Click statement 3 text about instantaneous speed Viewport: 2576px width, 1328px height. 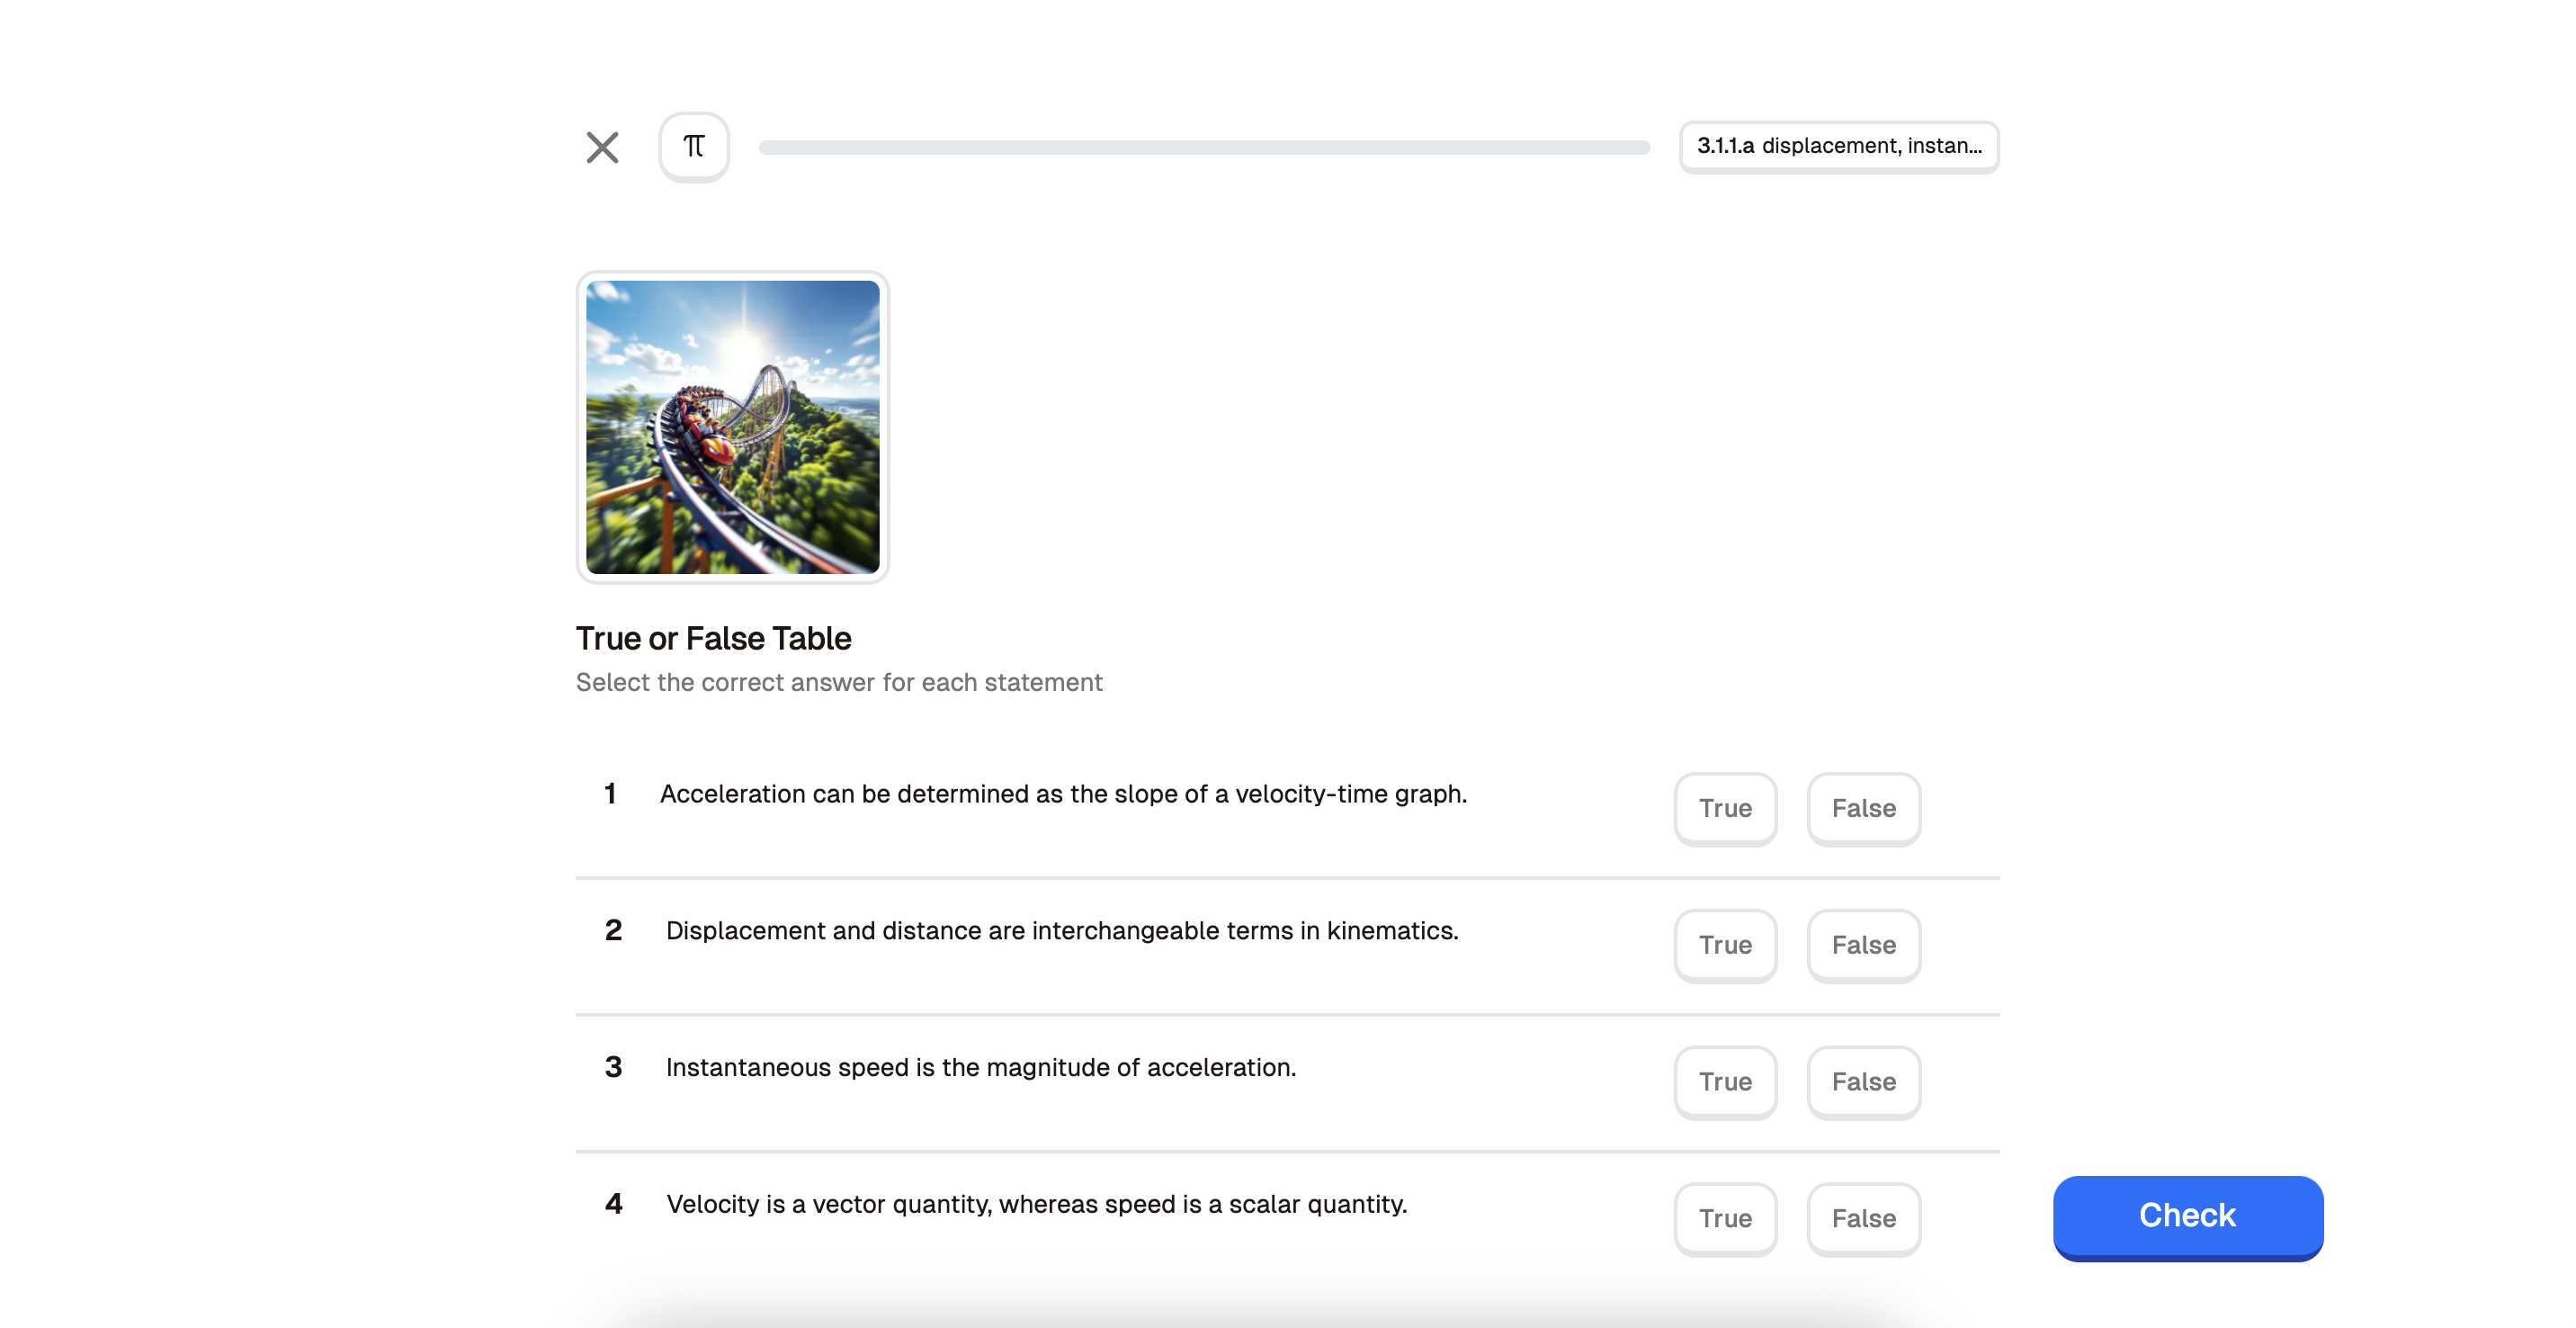click(x=980, y=1068)
